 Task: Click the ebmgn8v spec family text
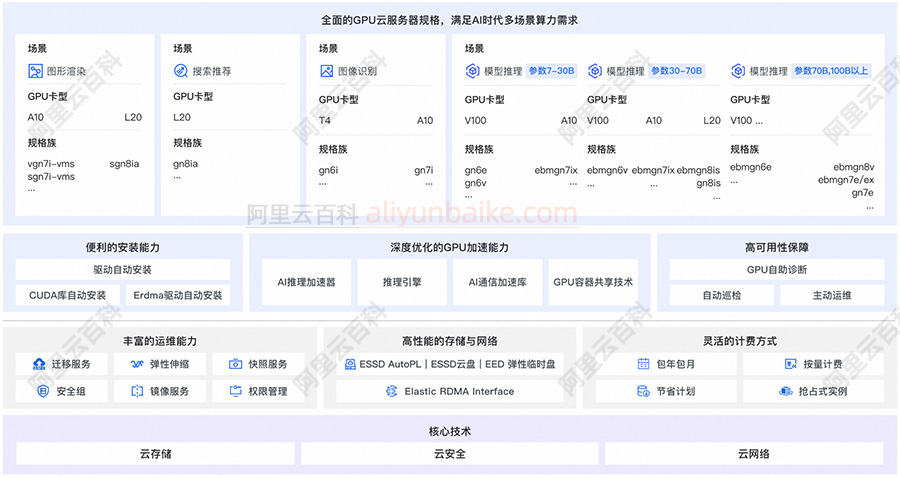[x=854, y=168]
